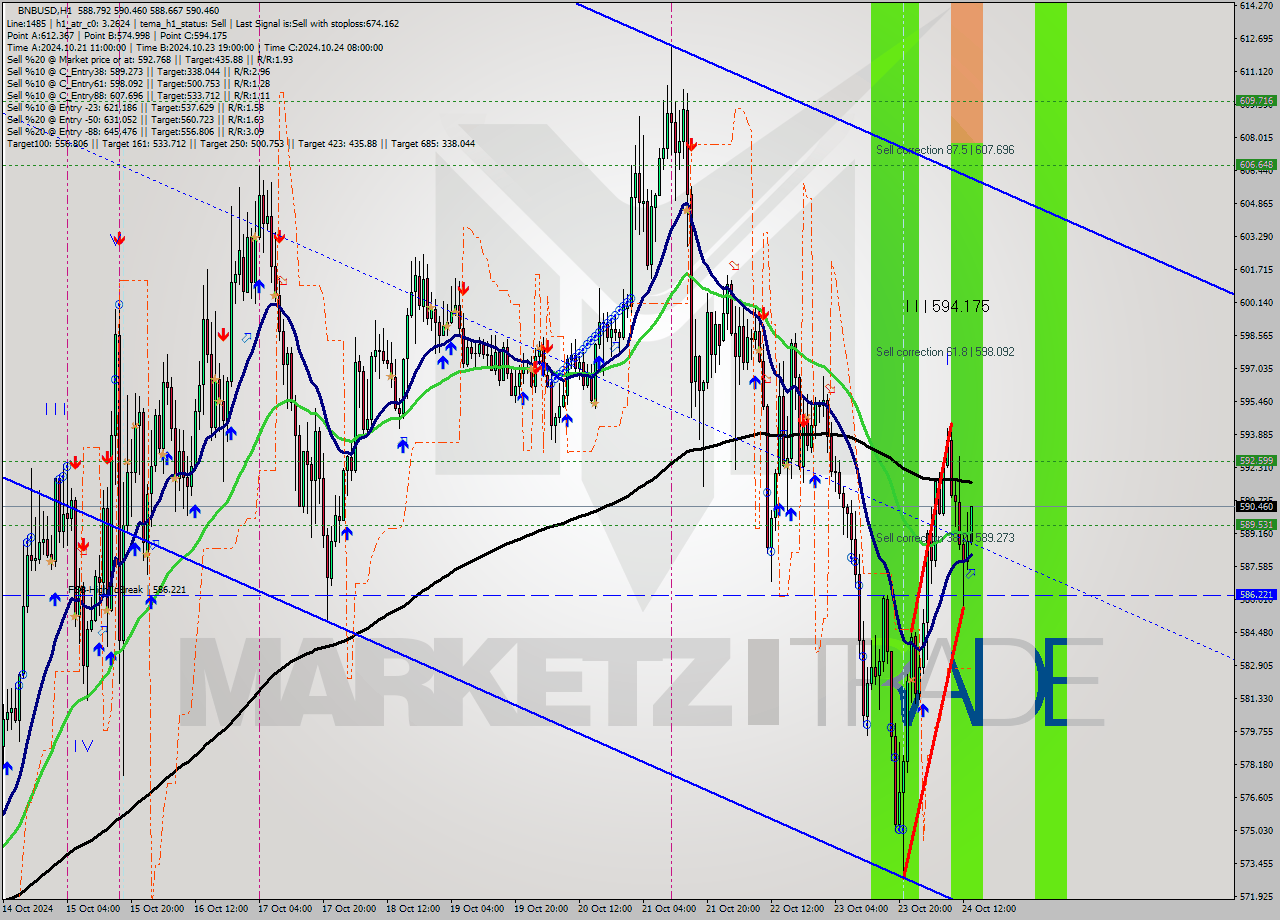Click the '15 Oct 04:00' time axis label
Image resolution: width=1280 pixels, height=920 pixels.
pyautogui.click(x=92, y=909)
